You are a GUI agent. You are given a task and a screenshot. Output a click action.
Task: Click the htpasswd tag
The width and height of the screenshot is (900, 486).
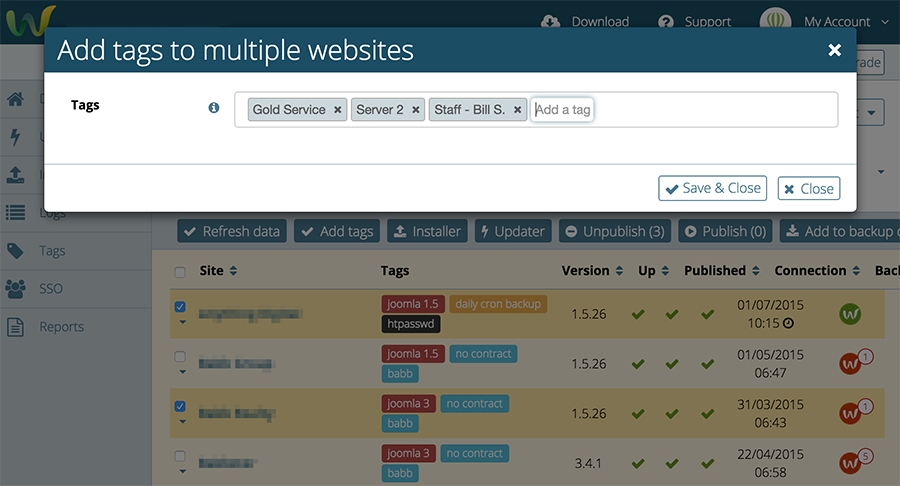point(410,324)
